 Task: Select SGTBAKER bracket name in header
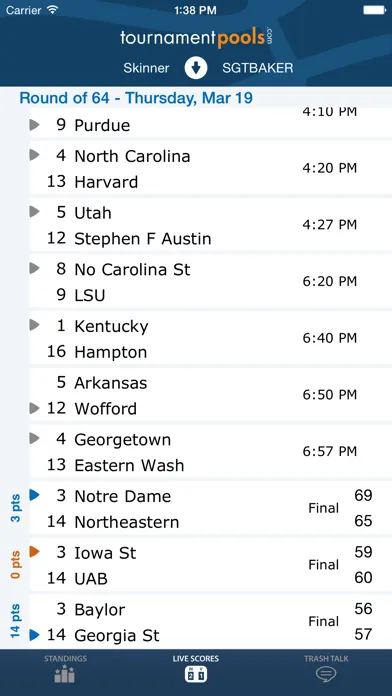click(257, 68)
